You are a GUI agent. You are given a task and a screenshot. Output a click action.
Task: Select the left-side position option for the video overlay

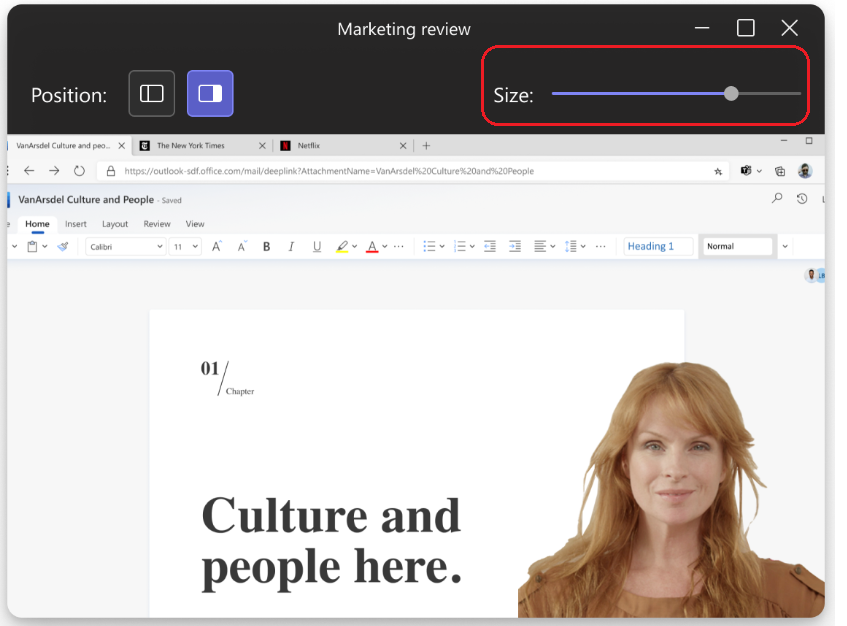[151, 93]
